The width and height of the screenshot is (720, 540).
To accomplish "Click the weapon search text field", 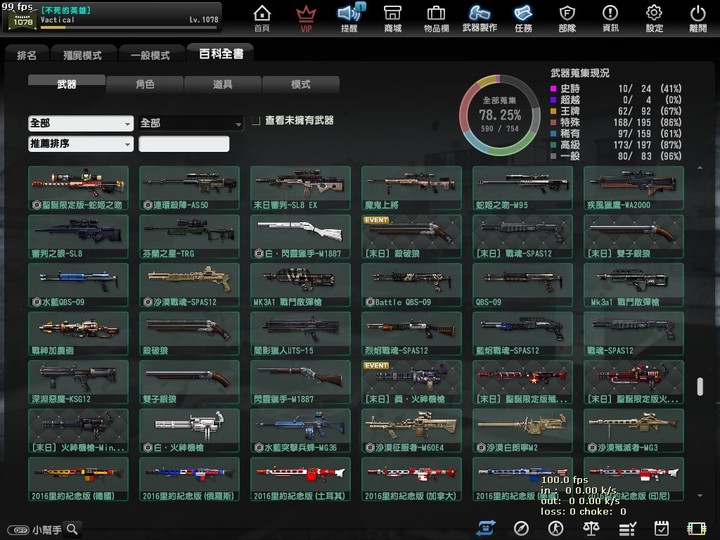I will click(184, 144).
